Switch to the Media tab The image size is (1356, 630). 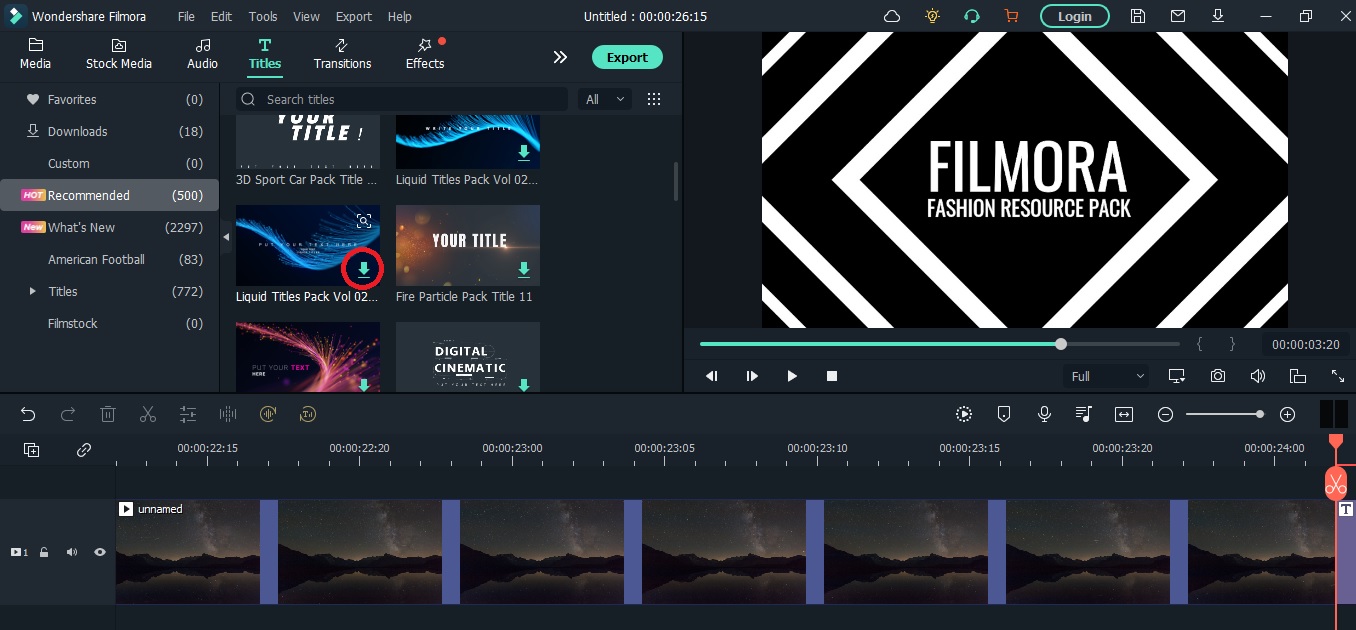(36, 54)
